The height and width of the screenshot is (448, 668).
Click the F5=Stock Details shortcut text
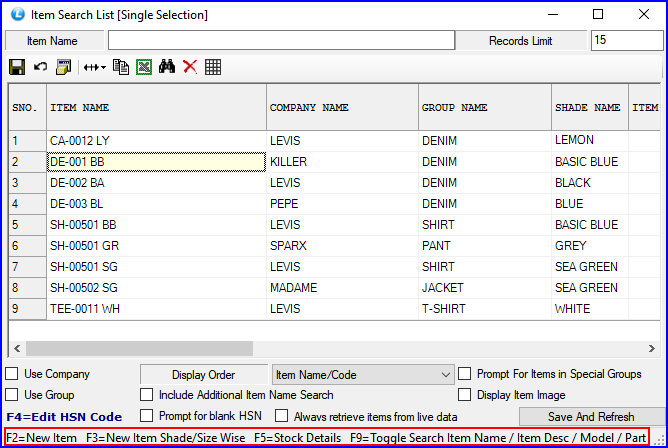click(298, 438)
